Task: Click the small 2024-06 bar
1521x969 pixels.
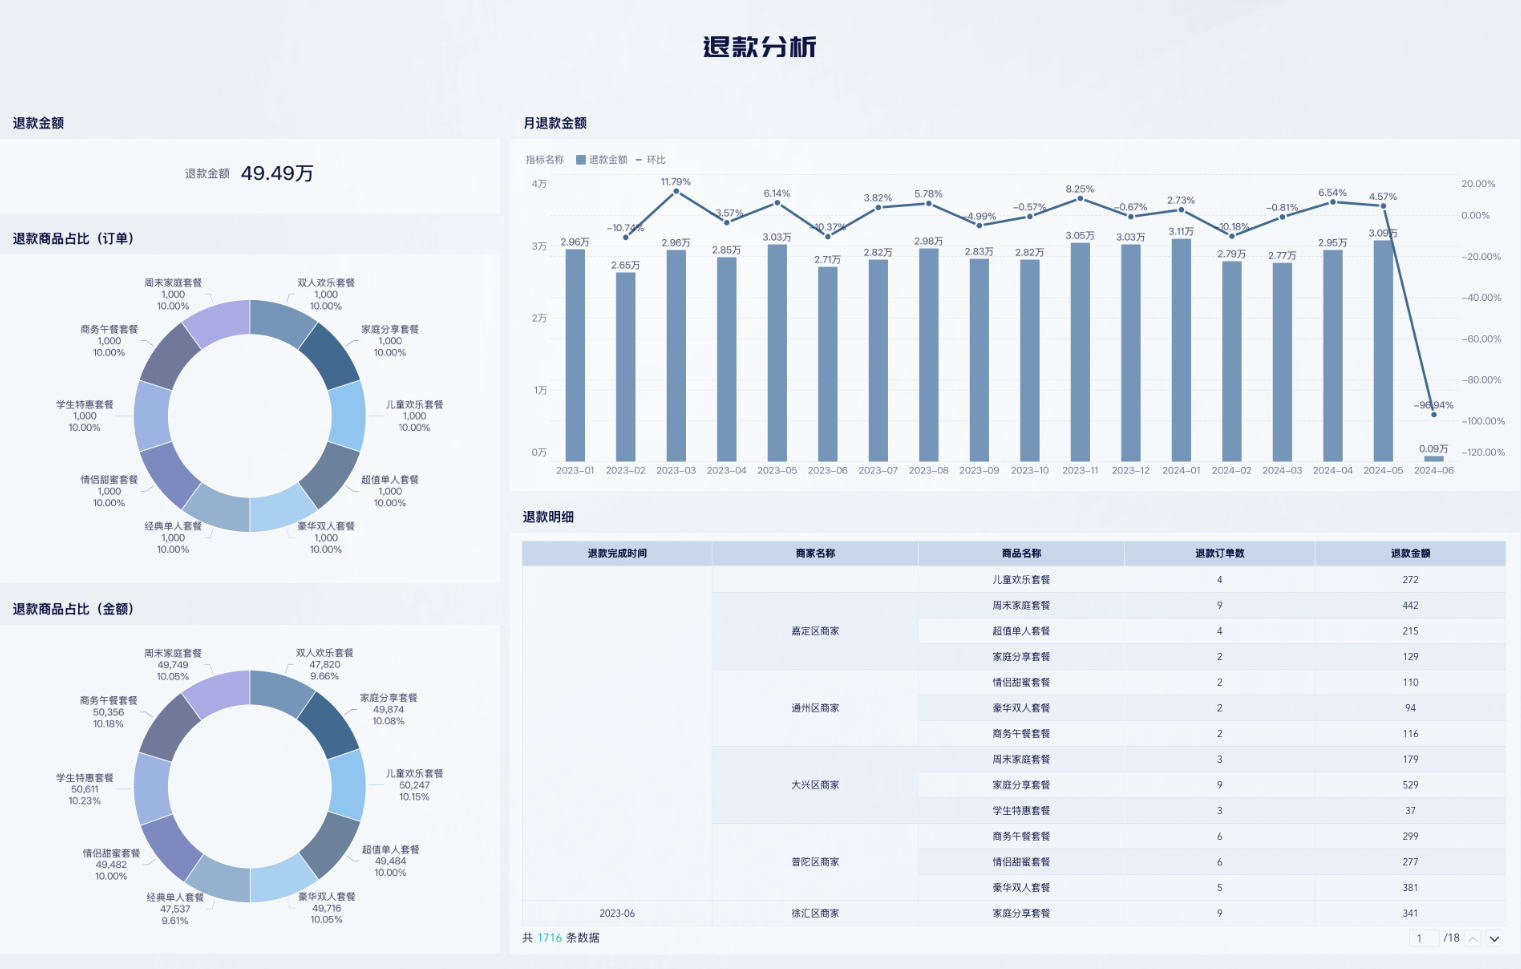Action: click(x=1433, y=459)
